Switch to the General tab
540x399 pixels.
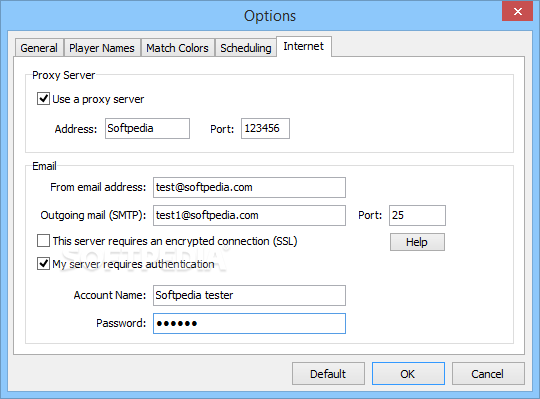pos(39,48)
